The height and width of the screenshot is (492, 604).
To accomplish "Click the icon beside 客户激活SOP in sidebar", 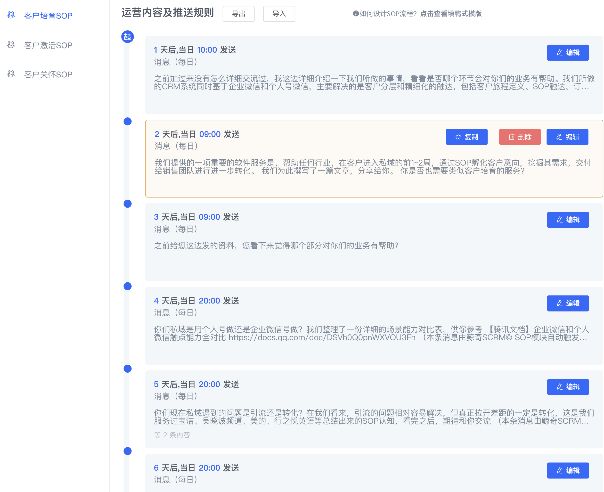I will point(11,45).
